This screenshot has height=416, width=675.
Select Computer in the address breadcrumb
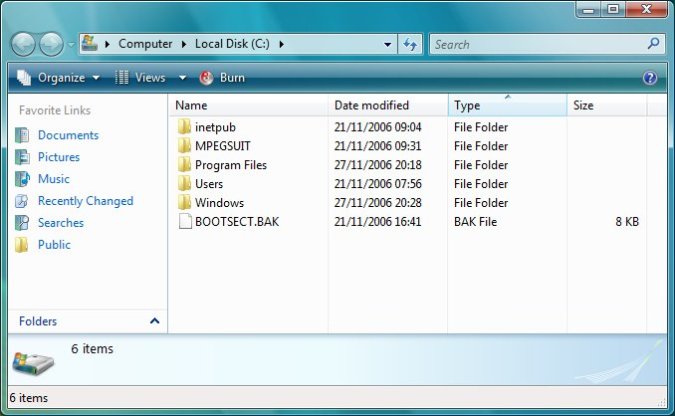tap(145, 44)
